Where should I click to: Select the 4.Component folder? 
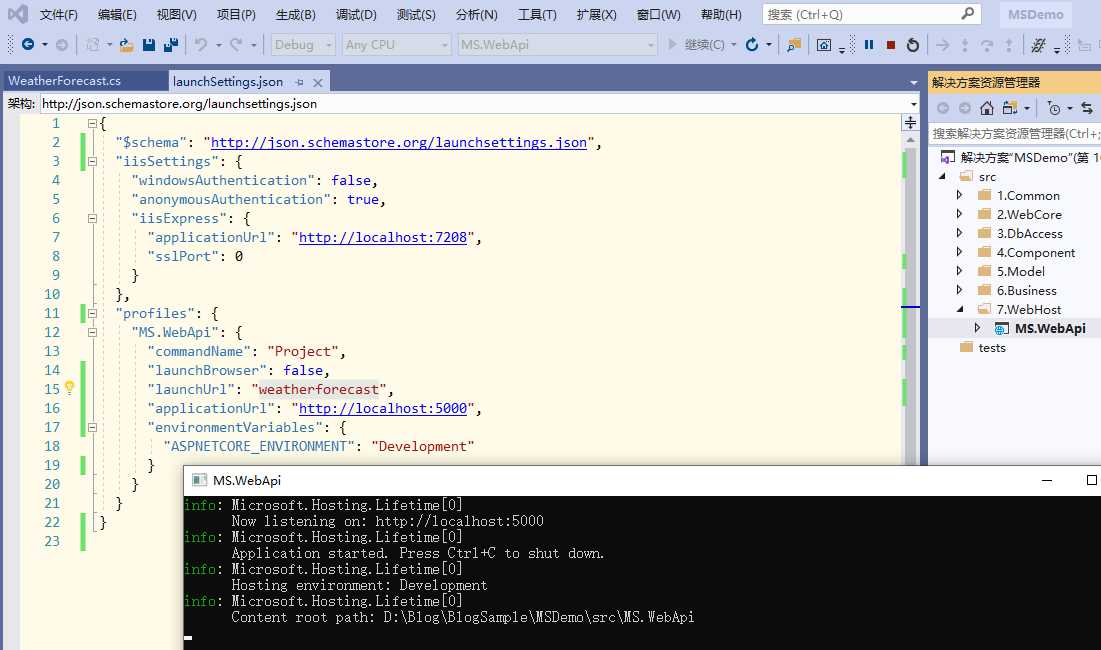pos(1036,252)
